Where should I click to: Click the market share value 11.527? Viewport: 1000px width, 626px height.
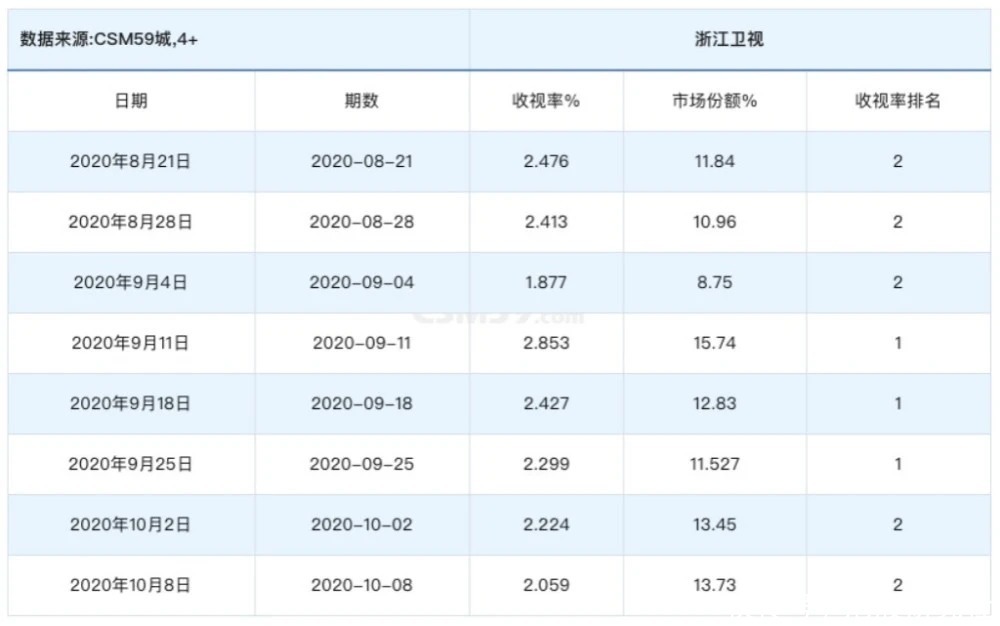[714, 464]
